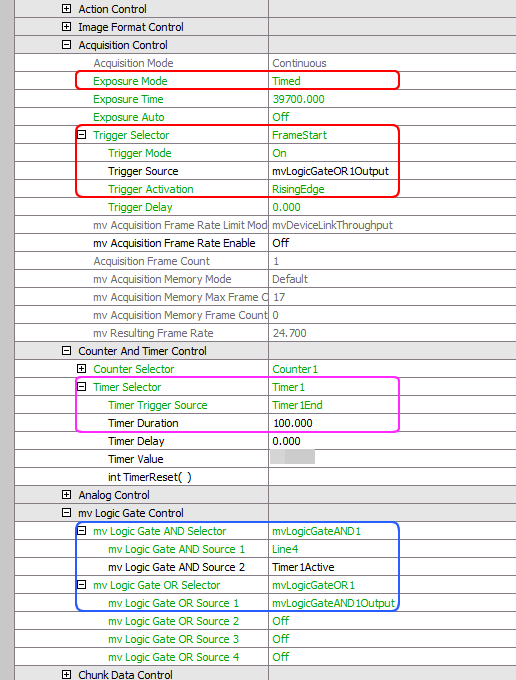Collapse the mv Logic Gate Control category
Viewport: 516px width, 680px height.
[66, 513]
